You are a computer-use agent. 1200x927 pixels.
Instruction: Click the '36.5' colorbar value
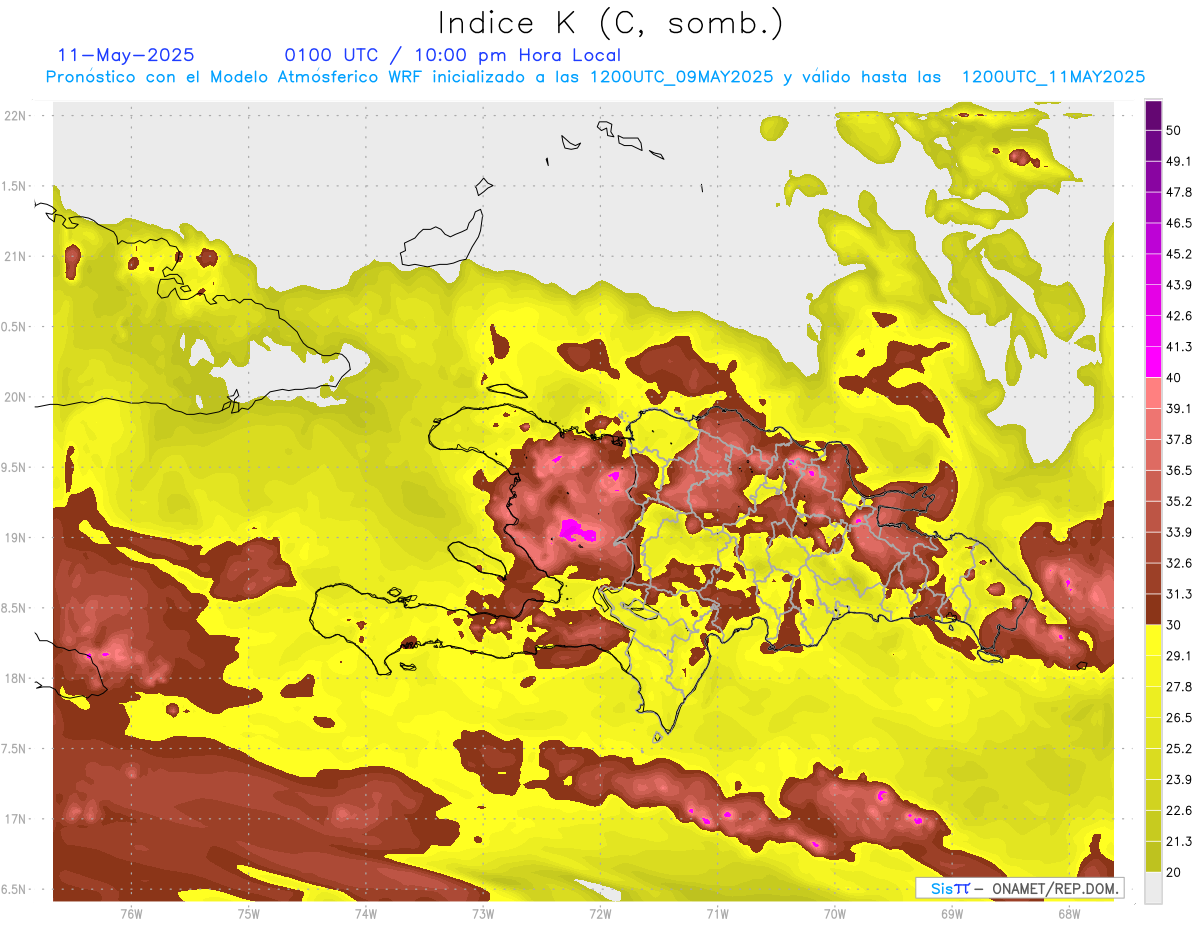click(x=1178, y=470)
